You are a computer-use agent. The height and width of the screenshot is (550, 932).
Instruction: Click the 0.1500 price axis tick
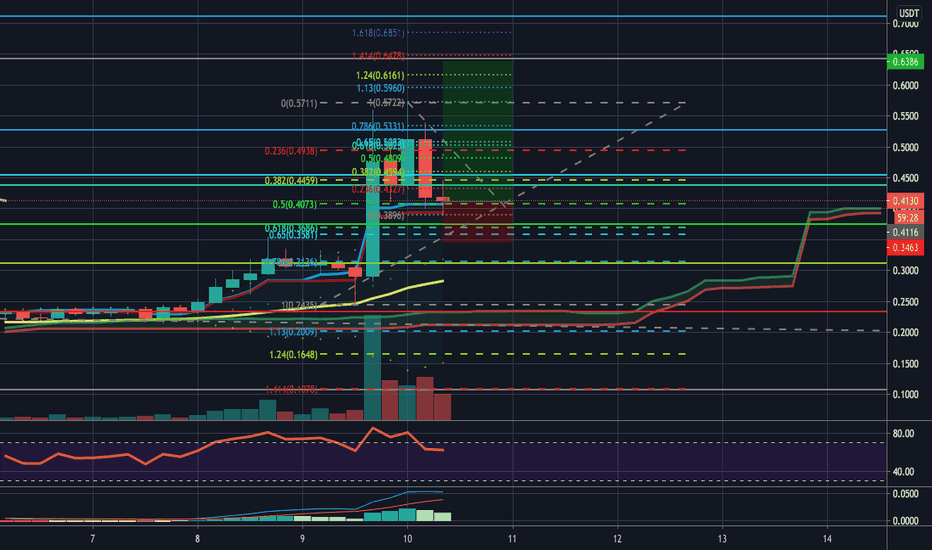click(x=905, y=364)
